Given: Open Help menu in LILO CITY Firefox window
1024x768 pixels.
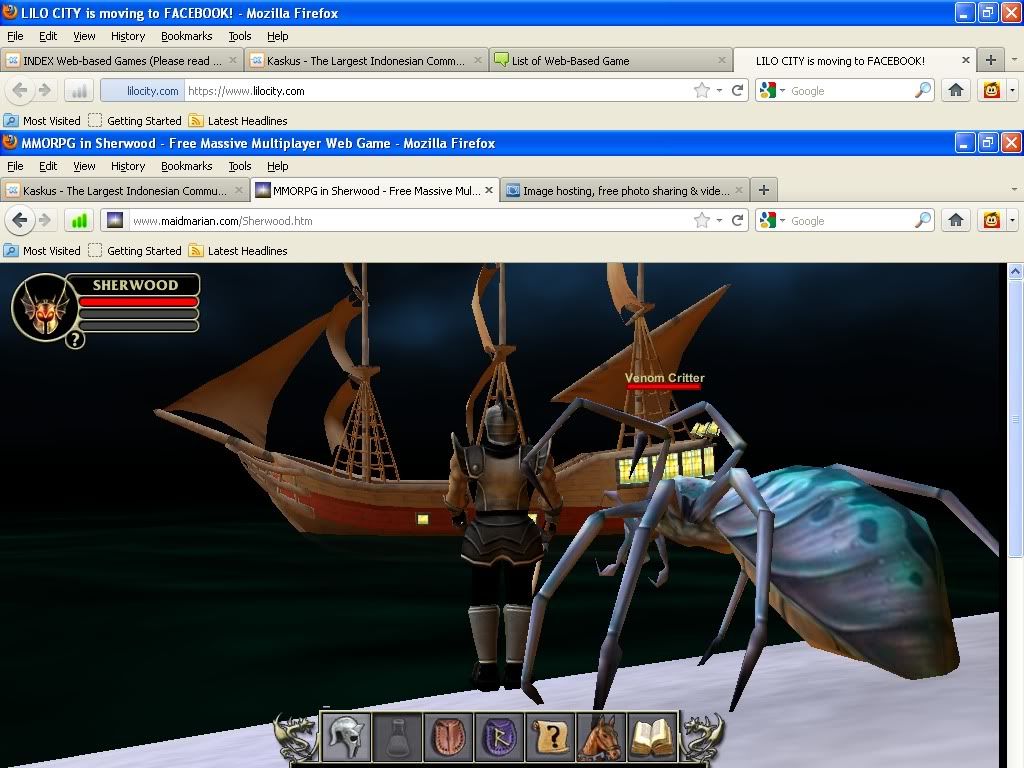Looking at the screenshot, I should pyautogui.click(x=278, y=36).
